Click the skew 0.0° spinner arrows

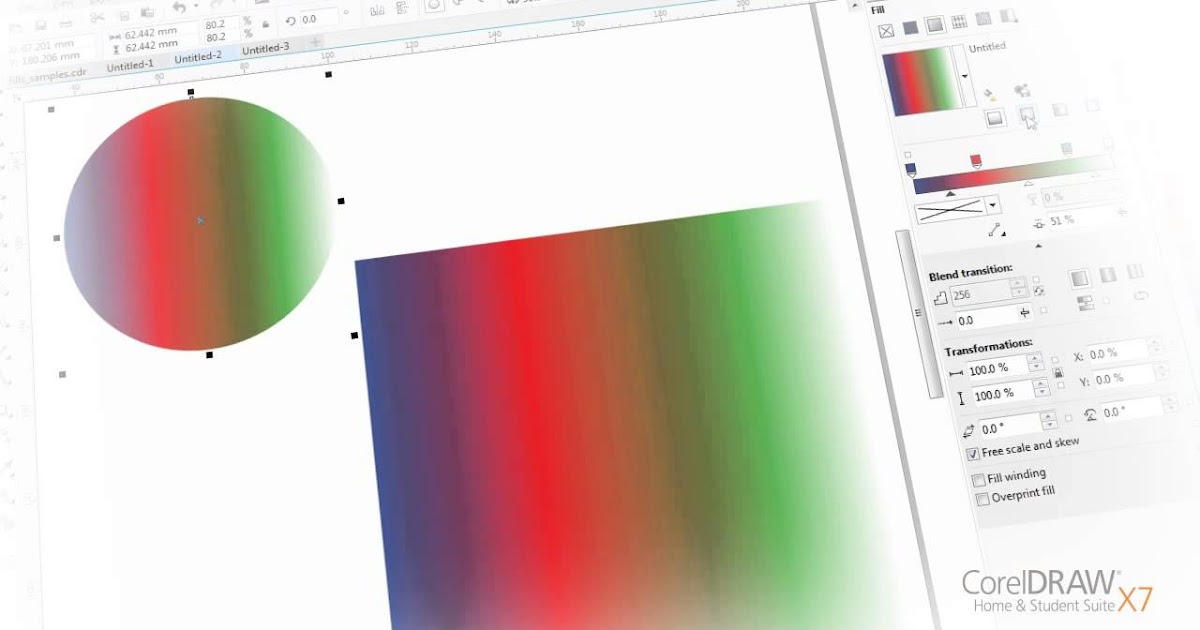[1048, 422]
